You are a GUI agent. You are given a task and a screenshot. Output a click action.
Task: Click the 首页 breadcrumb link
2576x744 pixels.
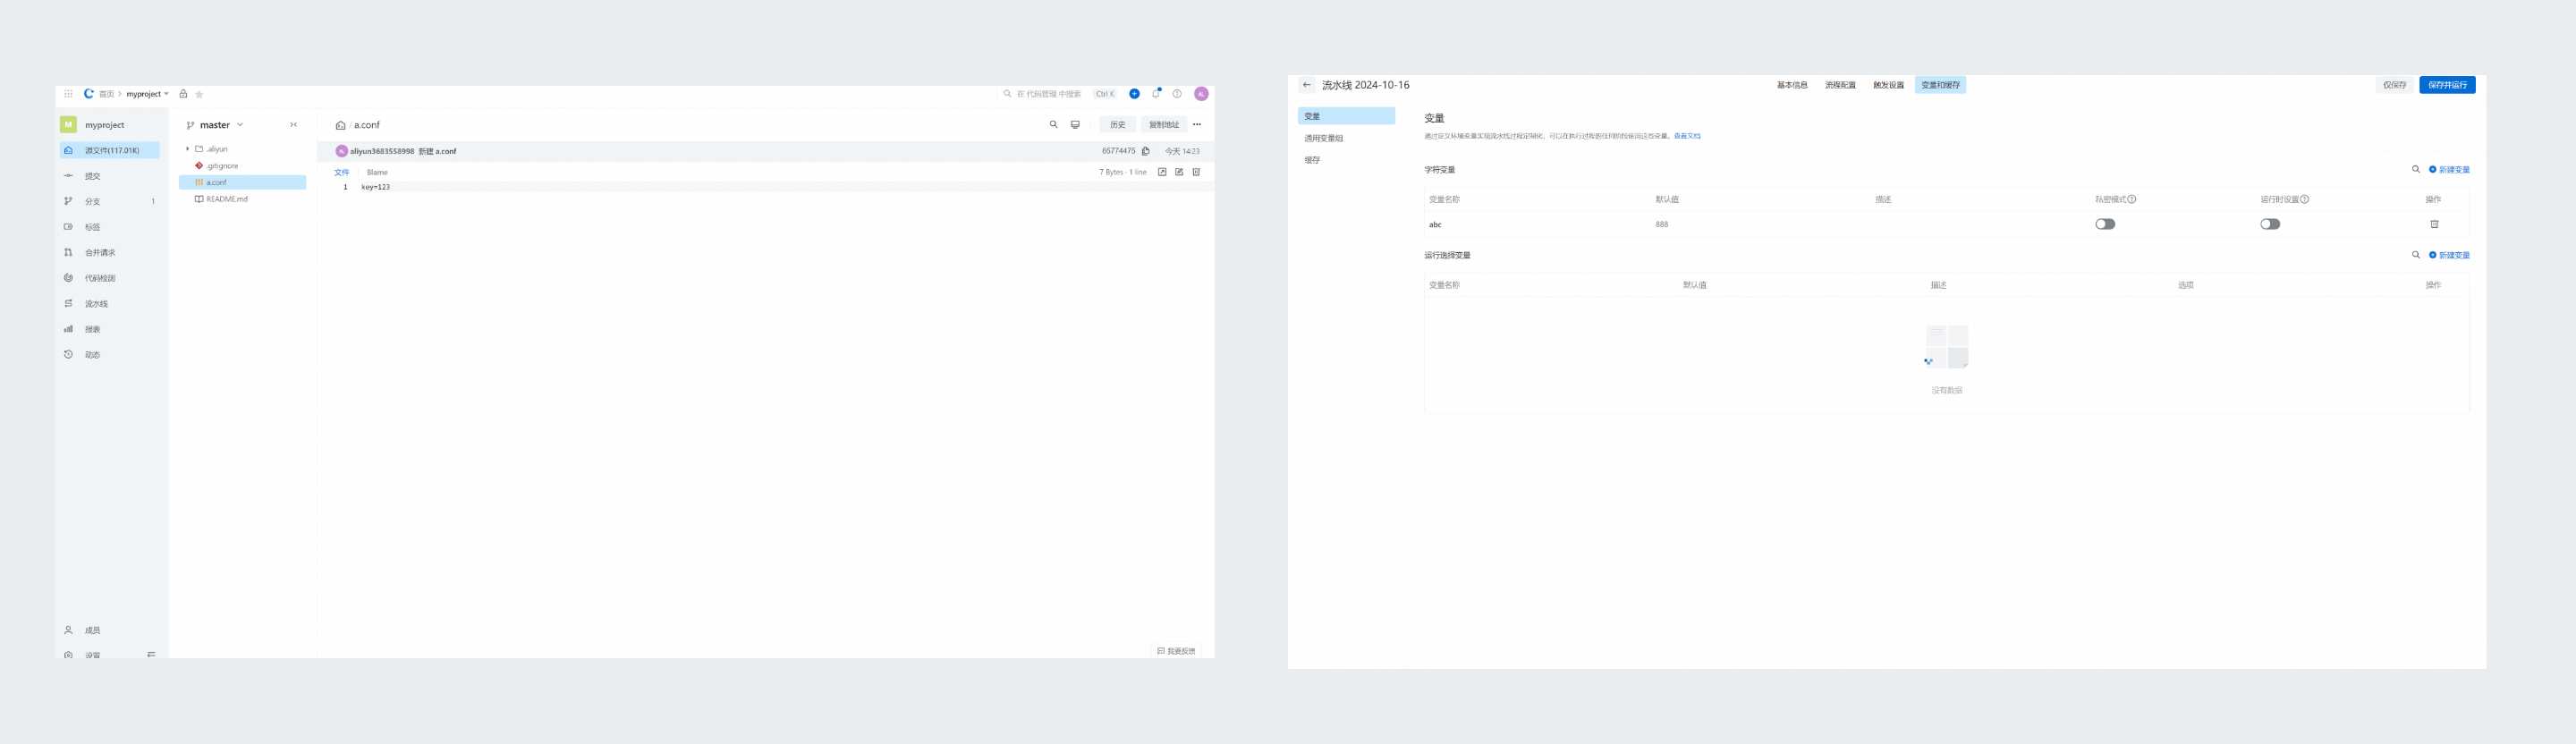pyautogui.click(x=106, y=94)
